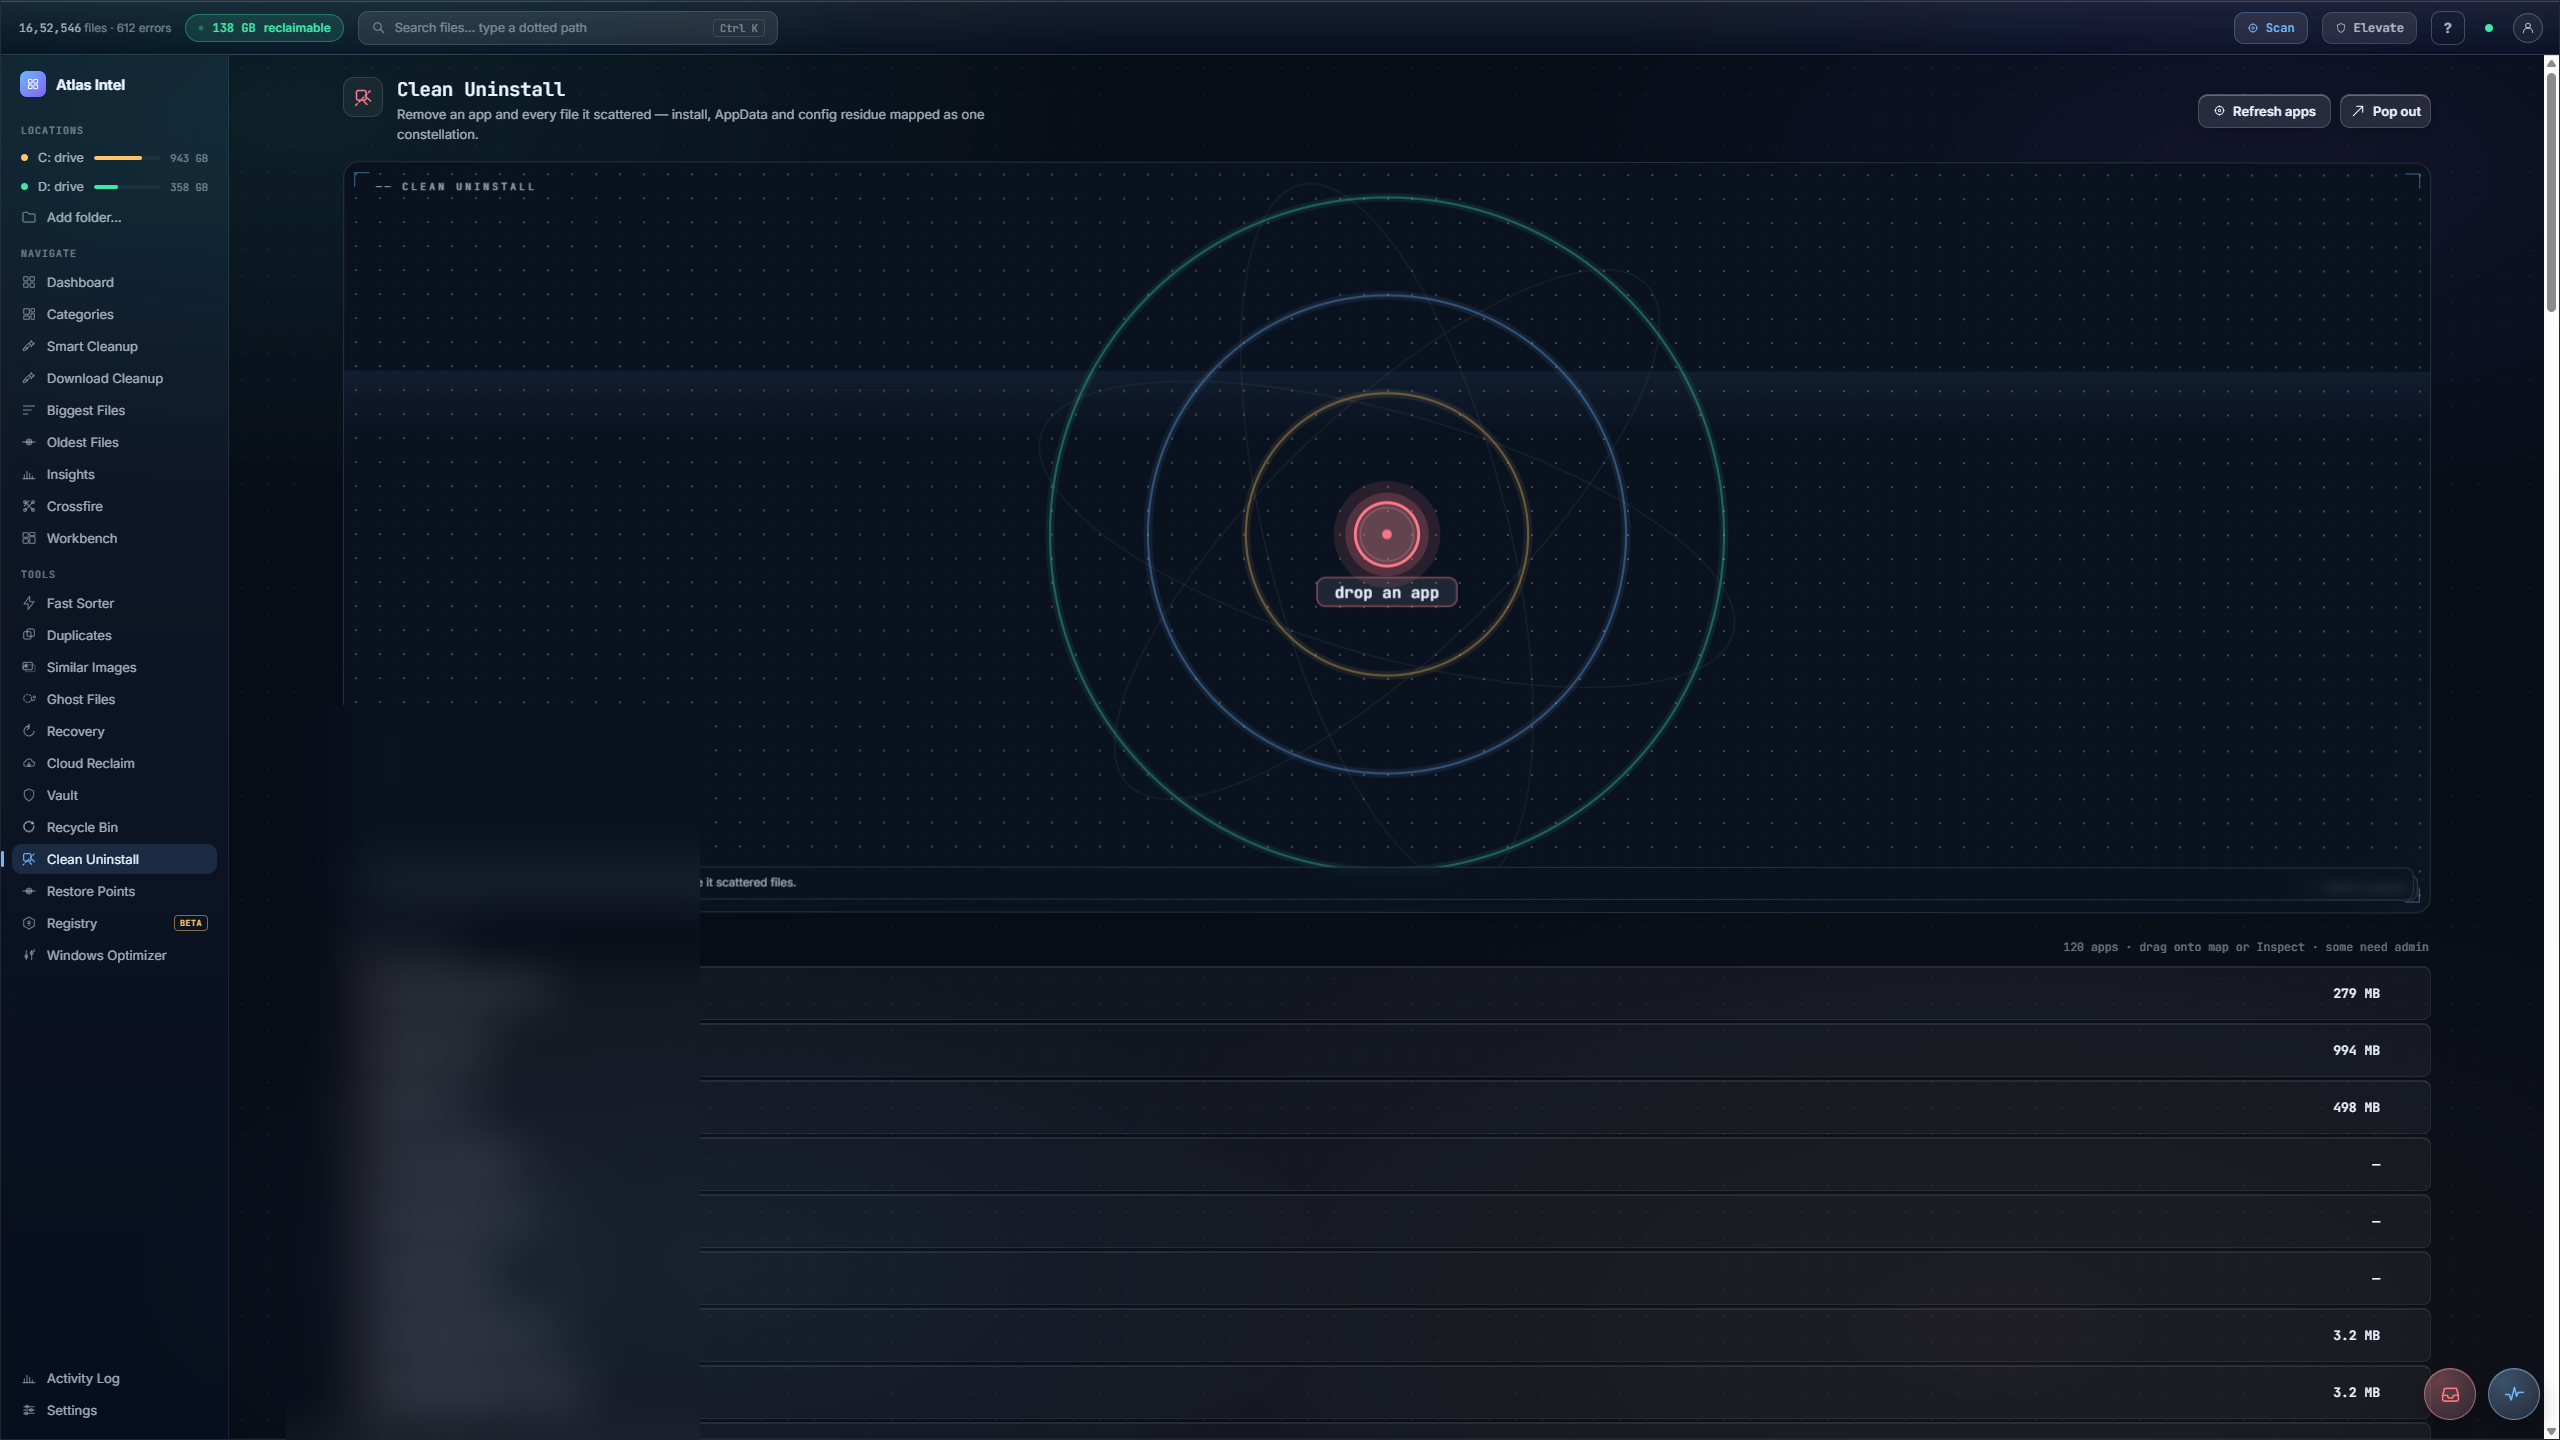Click the vertical page scrollbar
This screenshot has height=1440, width=2560.
[x=2551, y=190]
